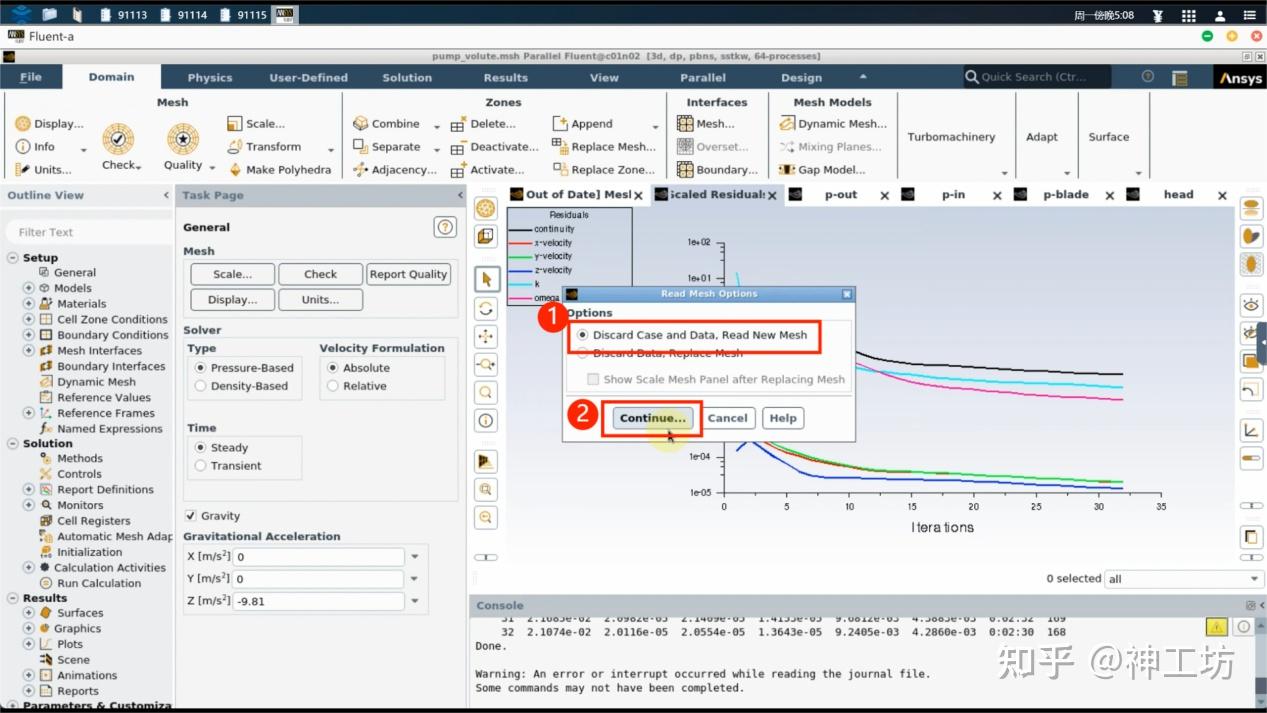The height and width of the screenshot is (713, 1267).
Task: Click the user account icon in system bar
Action: pyautogui.click(x=1220, y=15)
